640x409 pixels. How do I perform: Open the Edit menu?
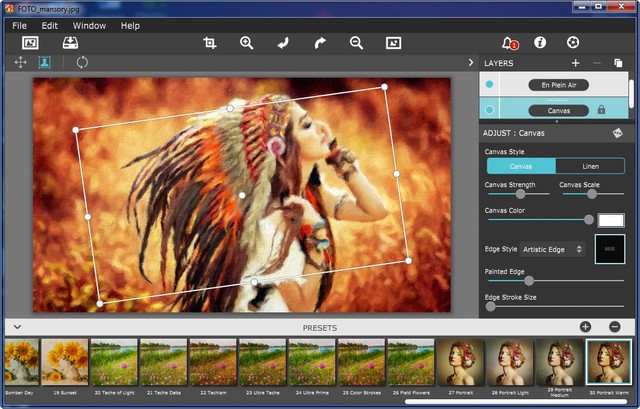point(50,25)
